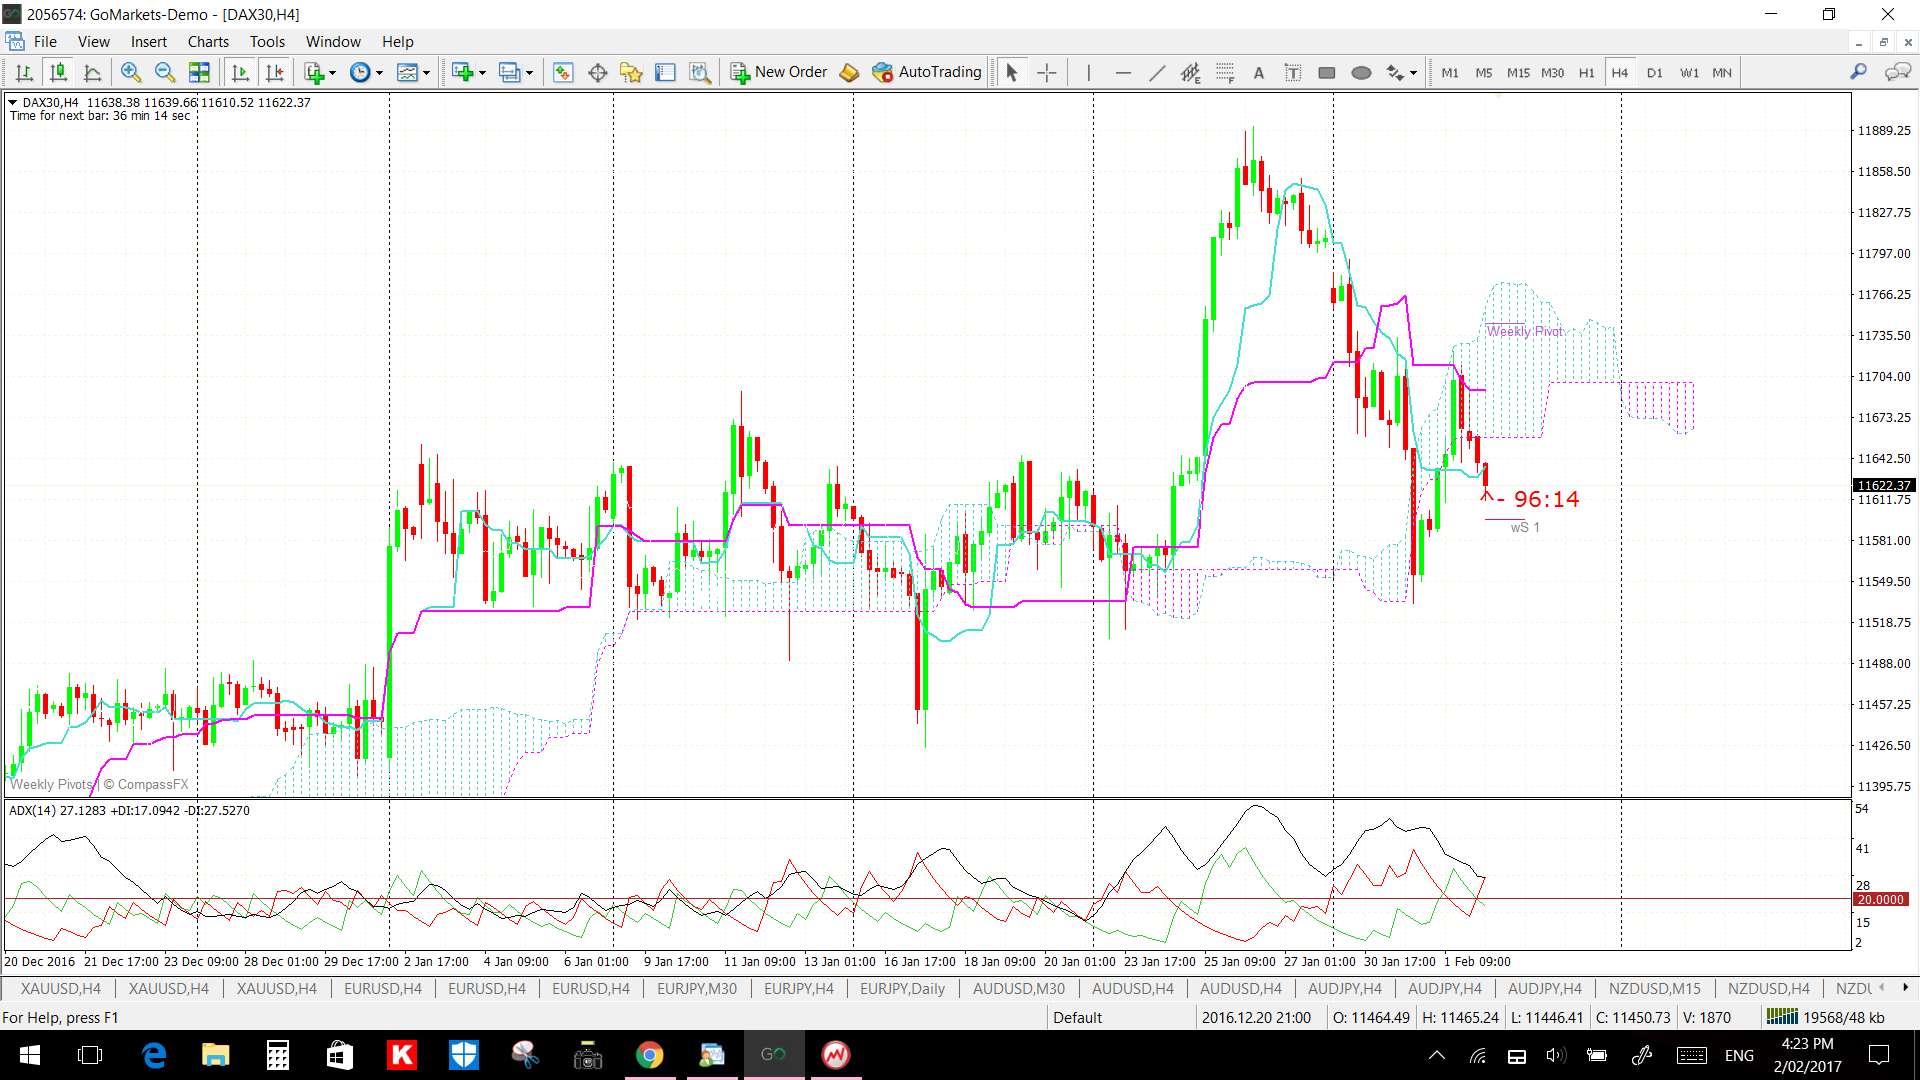The height and width of the screenshot is (1080, 1920).
Task: Toggle chart shift from right border
Action: (274, 72)
